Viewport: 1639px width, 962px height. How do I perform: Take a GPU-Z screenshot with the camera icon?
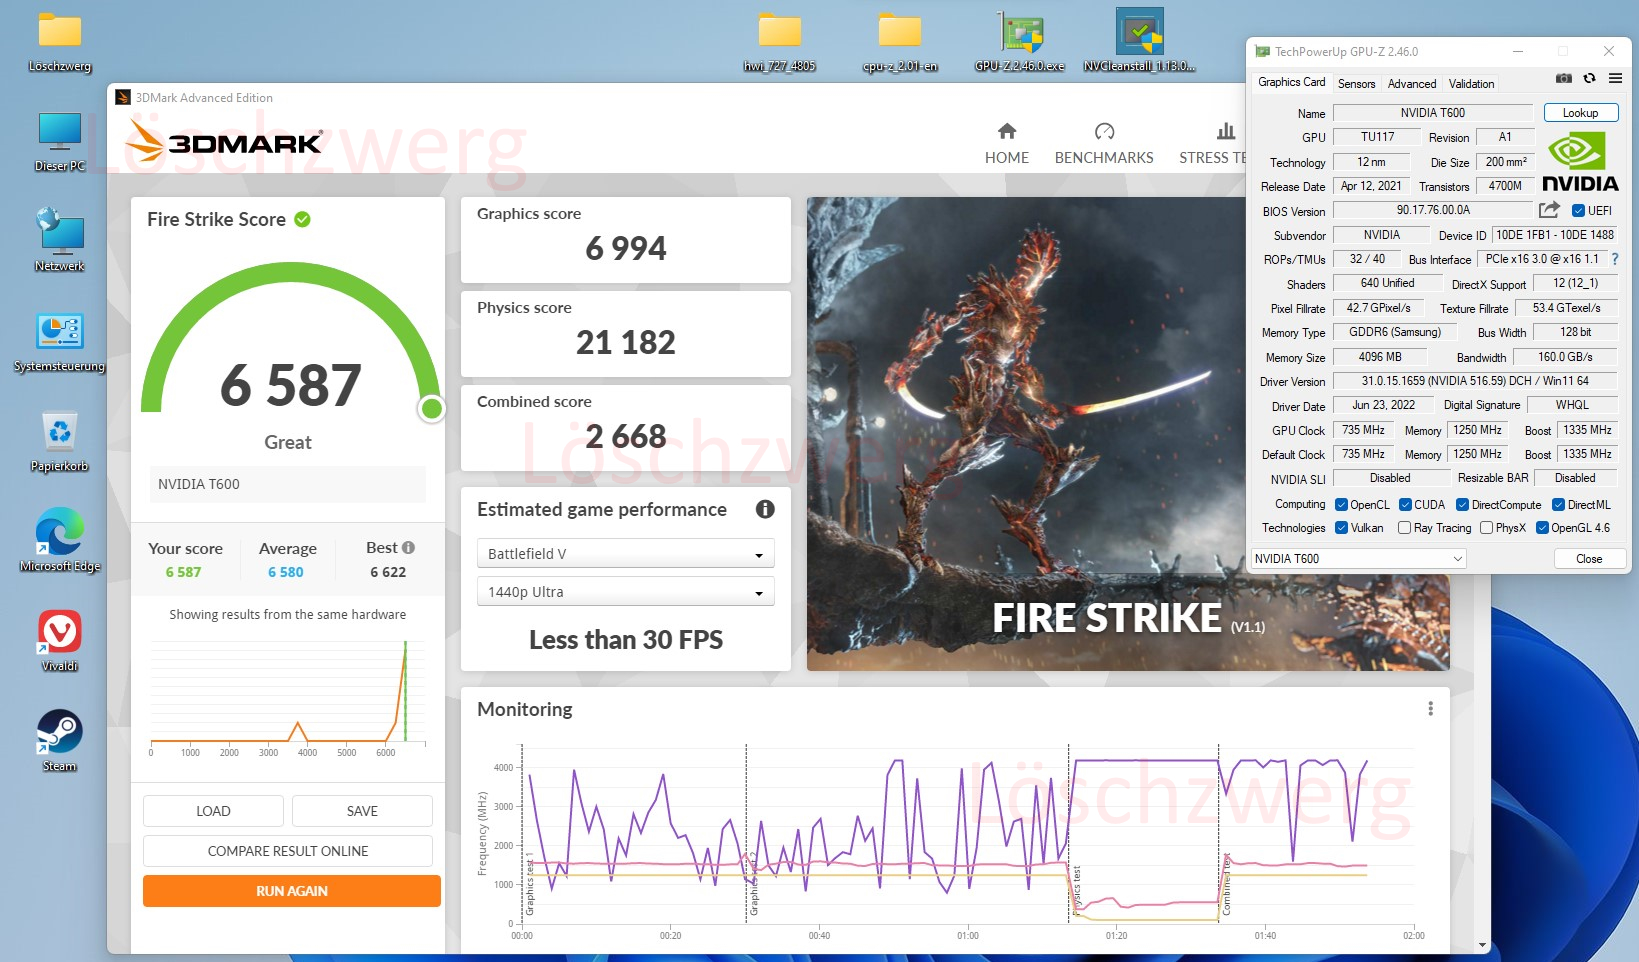tap(1564, 79)
